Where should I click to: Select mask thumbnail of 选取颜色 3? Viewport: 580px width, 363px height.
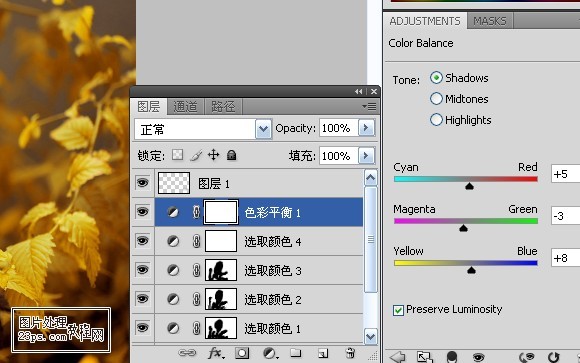pyautogui.click(x=221, y=270)
